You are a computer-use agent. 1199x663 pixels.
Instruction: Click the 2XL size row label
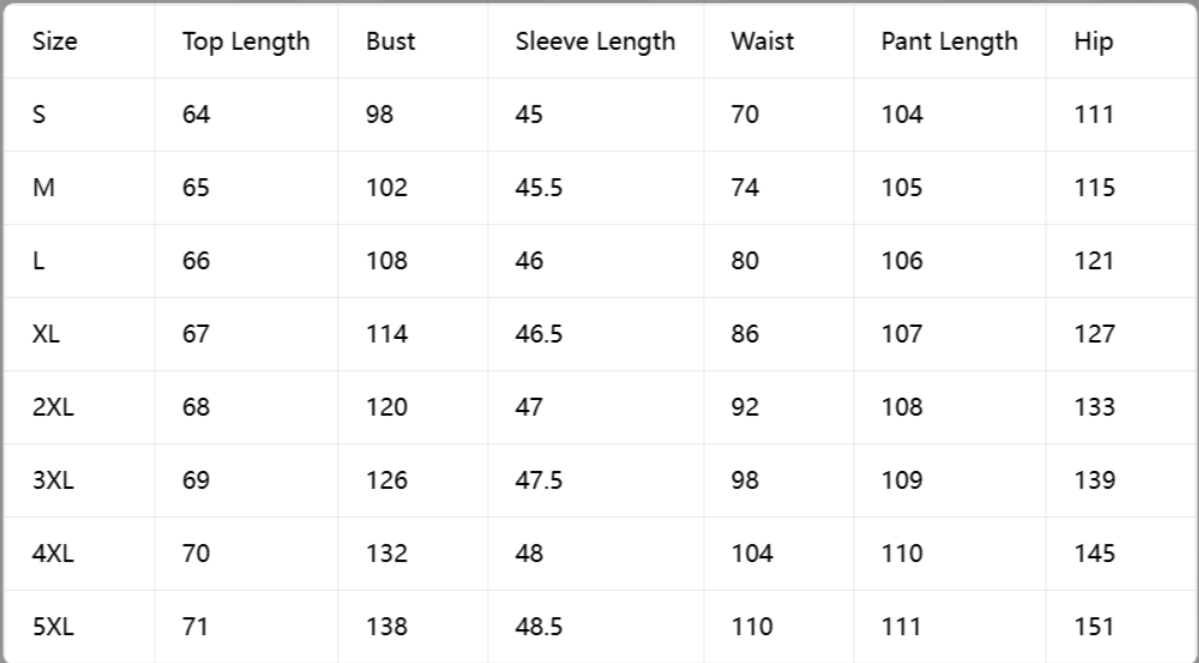53,408
